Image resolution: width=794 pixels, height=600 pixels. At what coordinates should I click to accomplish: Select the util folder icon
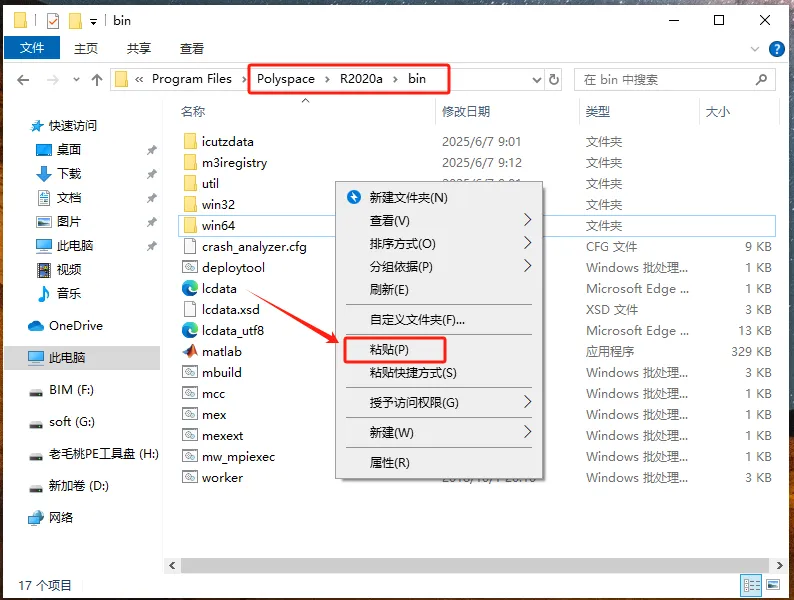[x=190, y=183]
